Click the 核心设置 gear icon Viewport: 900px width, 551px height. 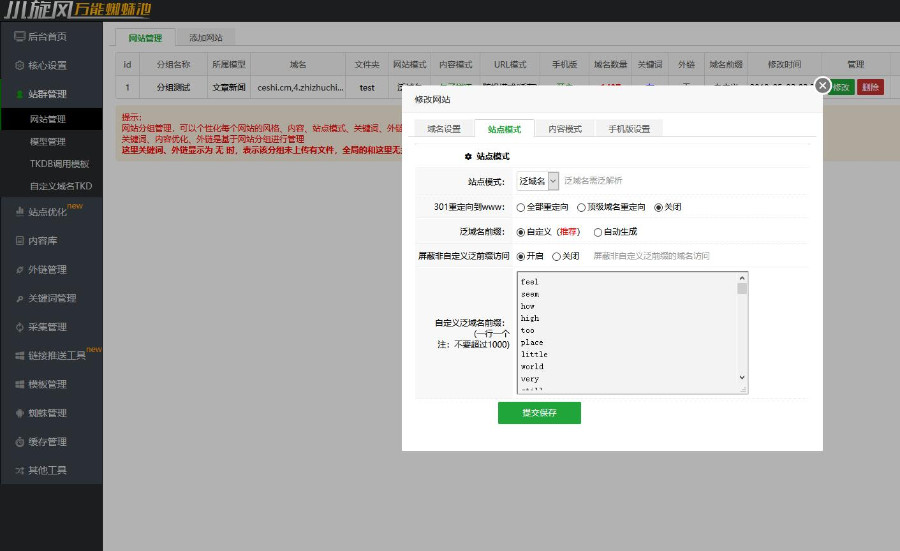tap(19, 65)
